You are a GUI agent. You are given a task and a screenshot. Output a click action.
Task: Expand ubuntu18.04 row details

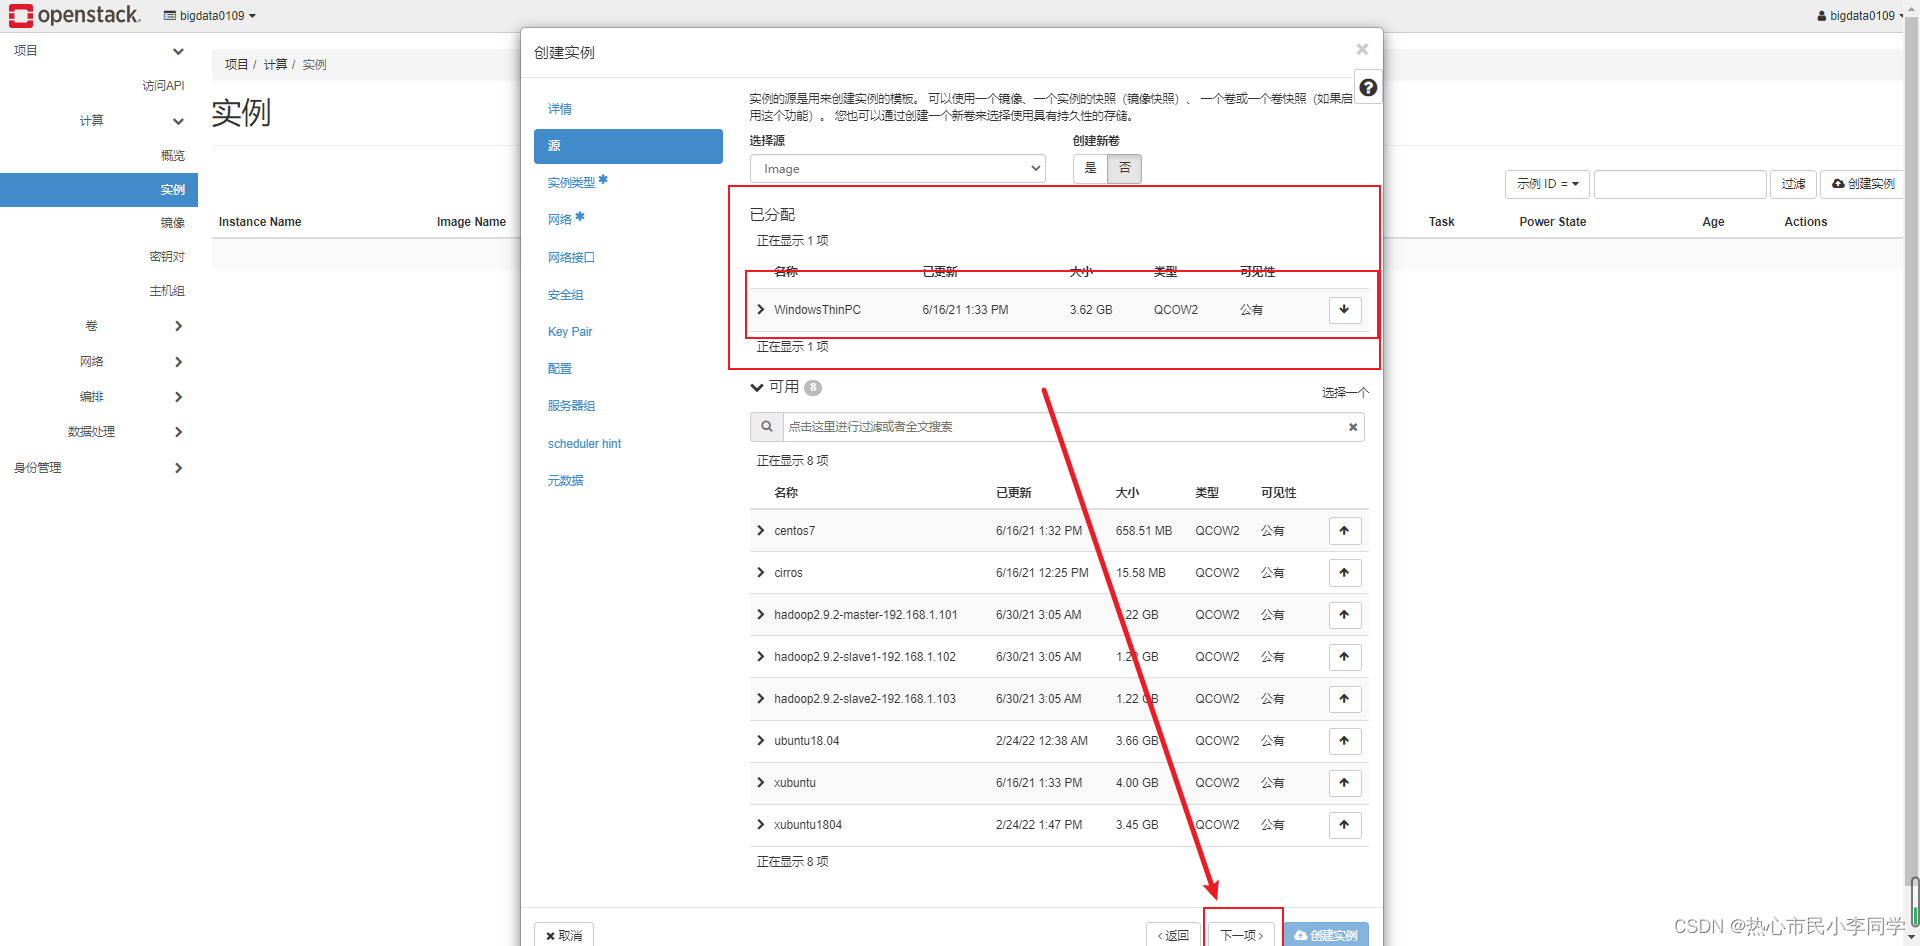761,741
